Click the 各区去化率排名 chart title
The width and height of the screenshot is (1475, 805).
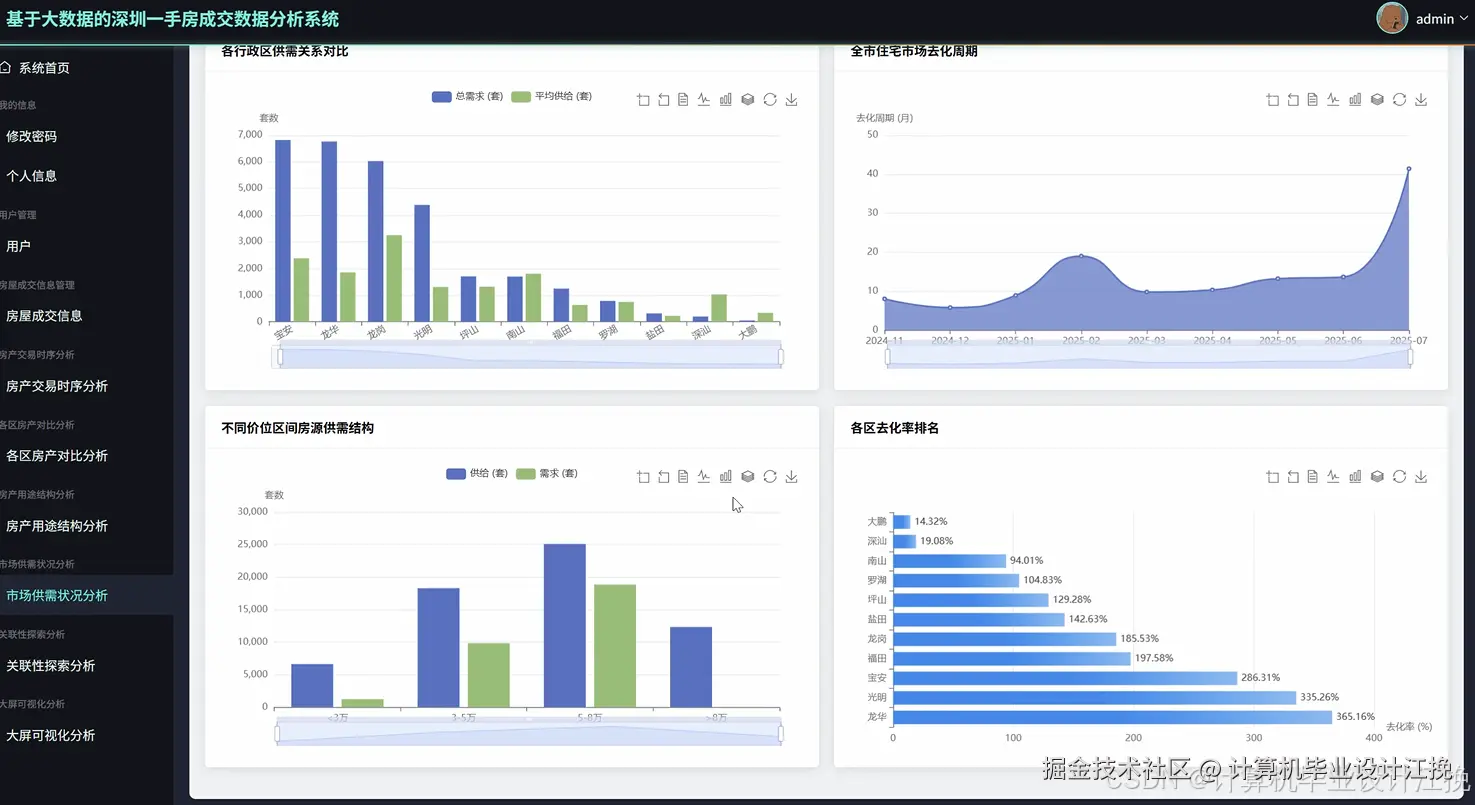[x=894, y=428]
